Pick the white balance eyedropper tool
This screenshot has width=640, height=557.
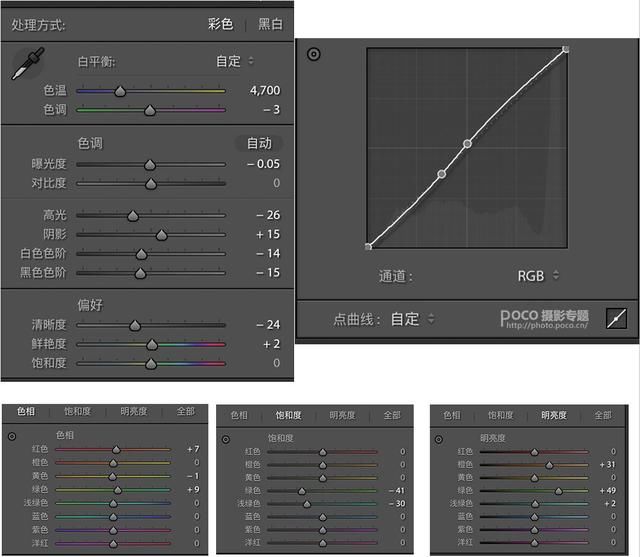(x=21, y=67)
